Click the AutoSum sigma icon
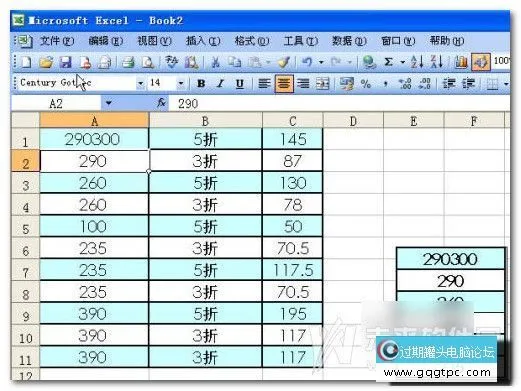Viewport: 521px width, 391px height. [388, 62]
